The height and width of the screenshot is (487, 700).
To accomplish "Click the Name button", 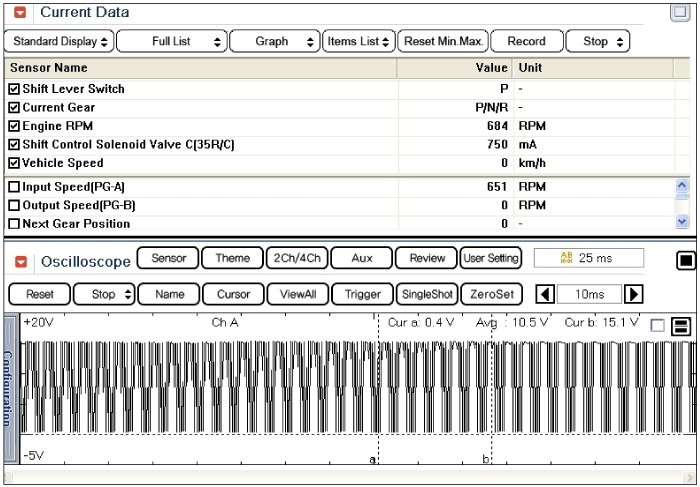I will pos(169,295).
